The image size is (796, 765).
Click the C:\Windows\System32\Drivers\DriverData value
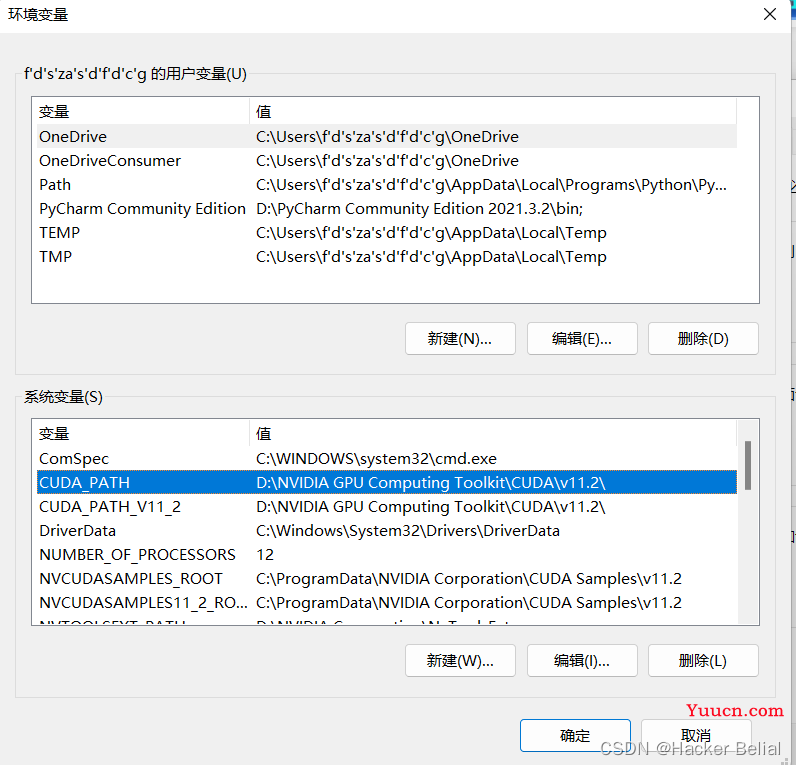[408, 530]
